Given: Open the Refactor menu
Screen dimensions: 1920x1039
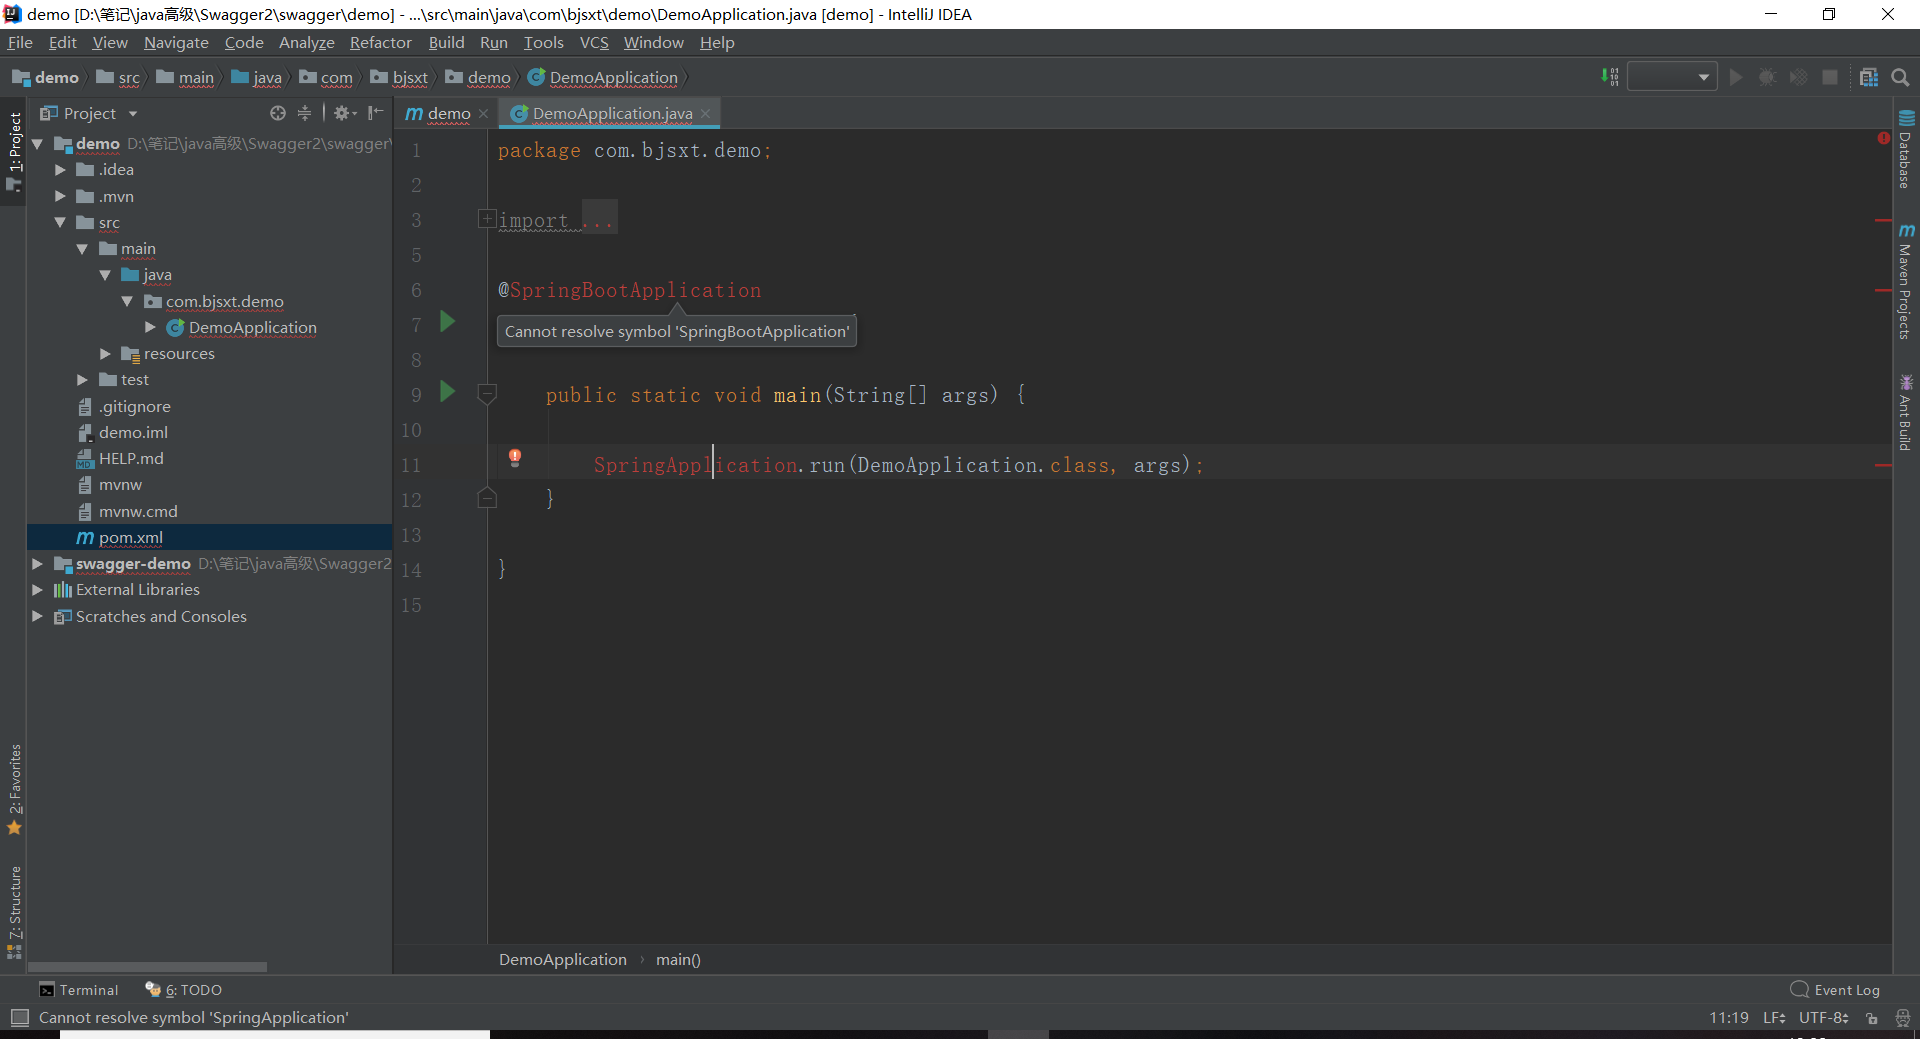Looking at the screenshot, I should point(380,42).
